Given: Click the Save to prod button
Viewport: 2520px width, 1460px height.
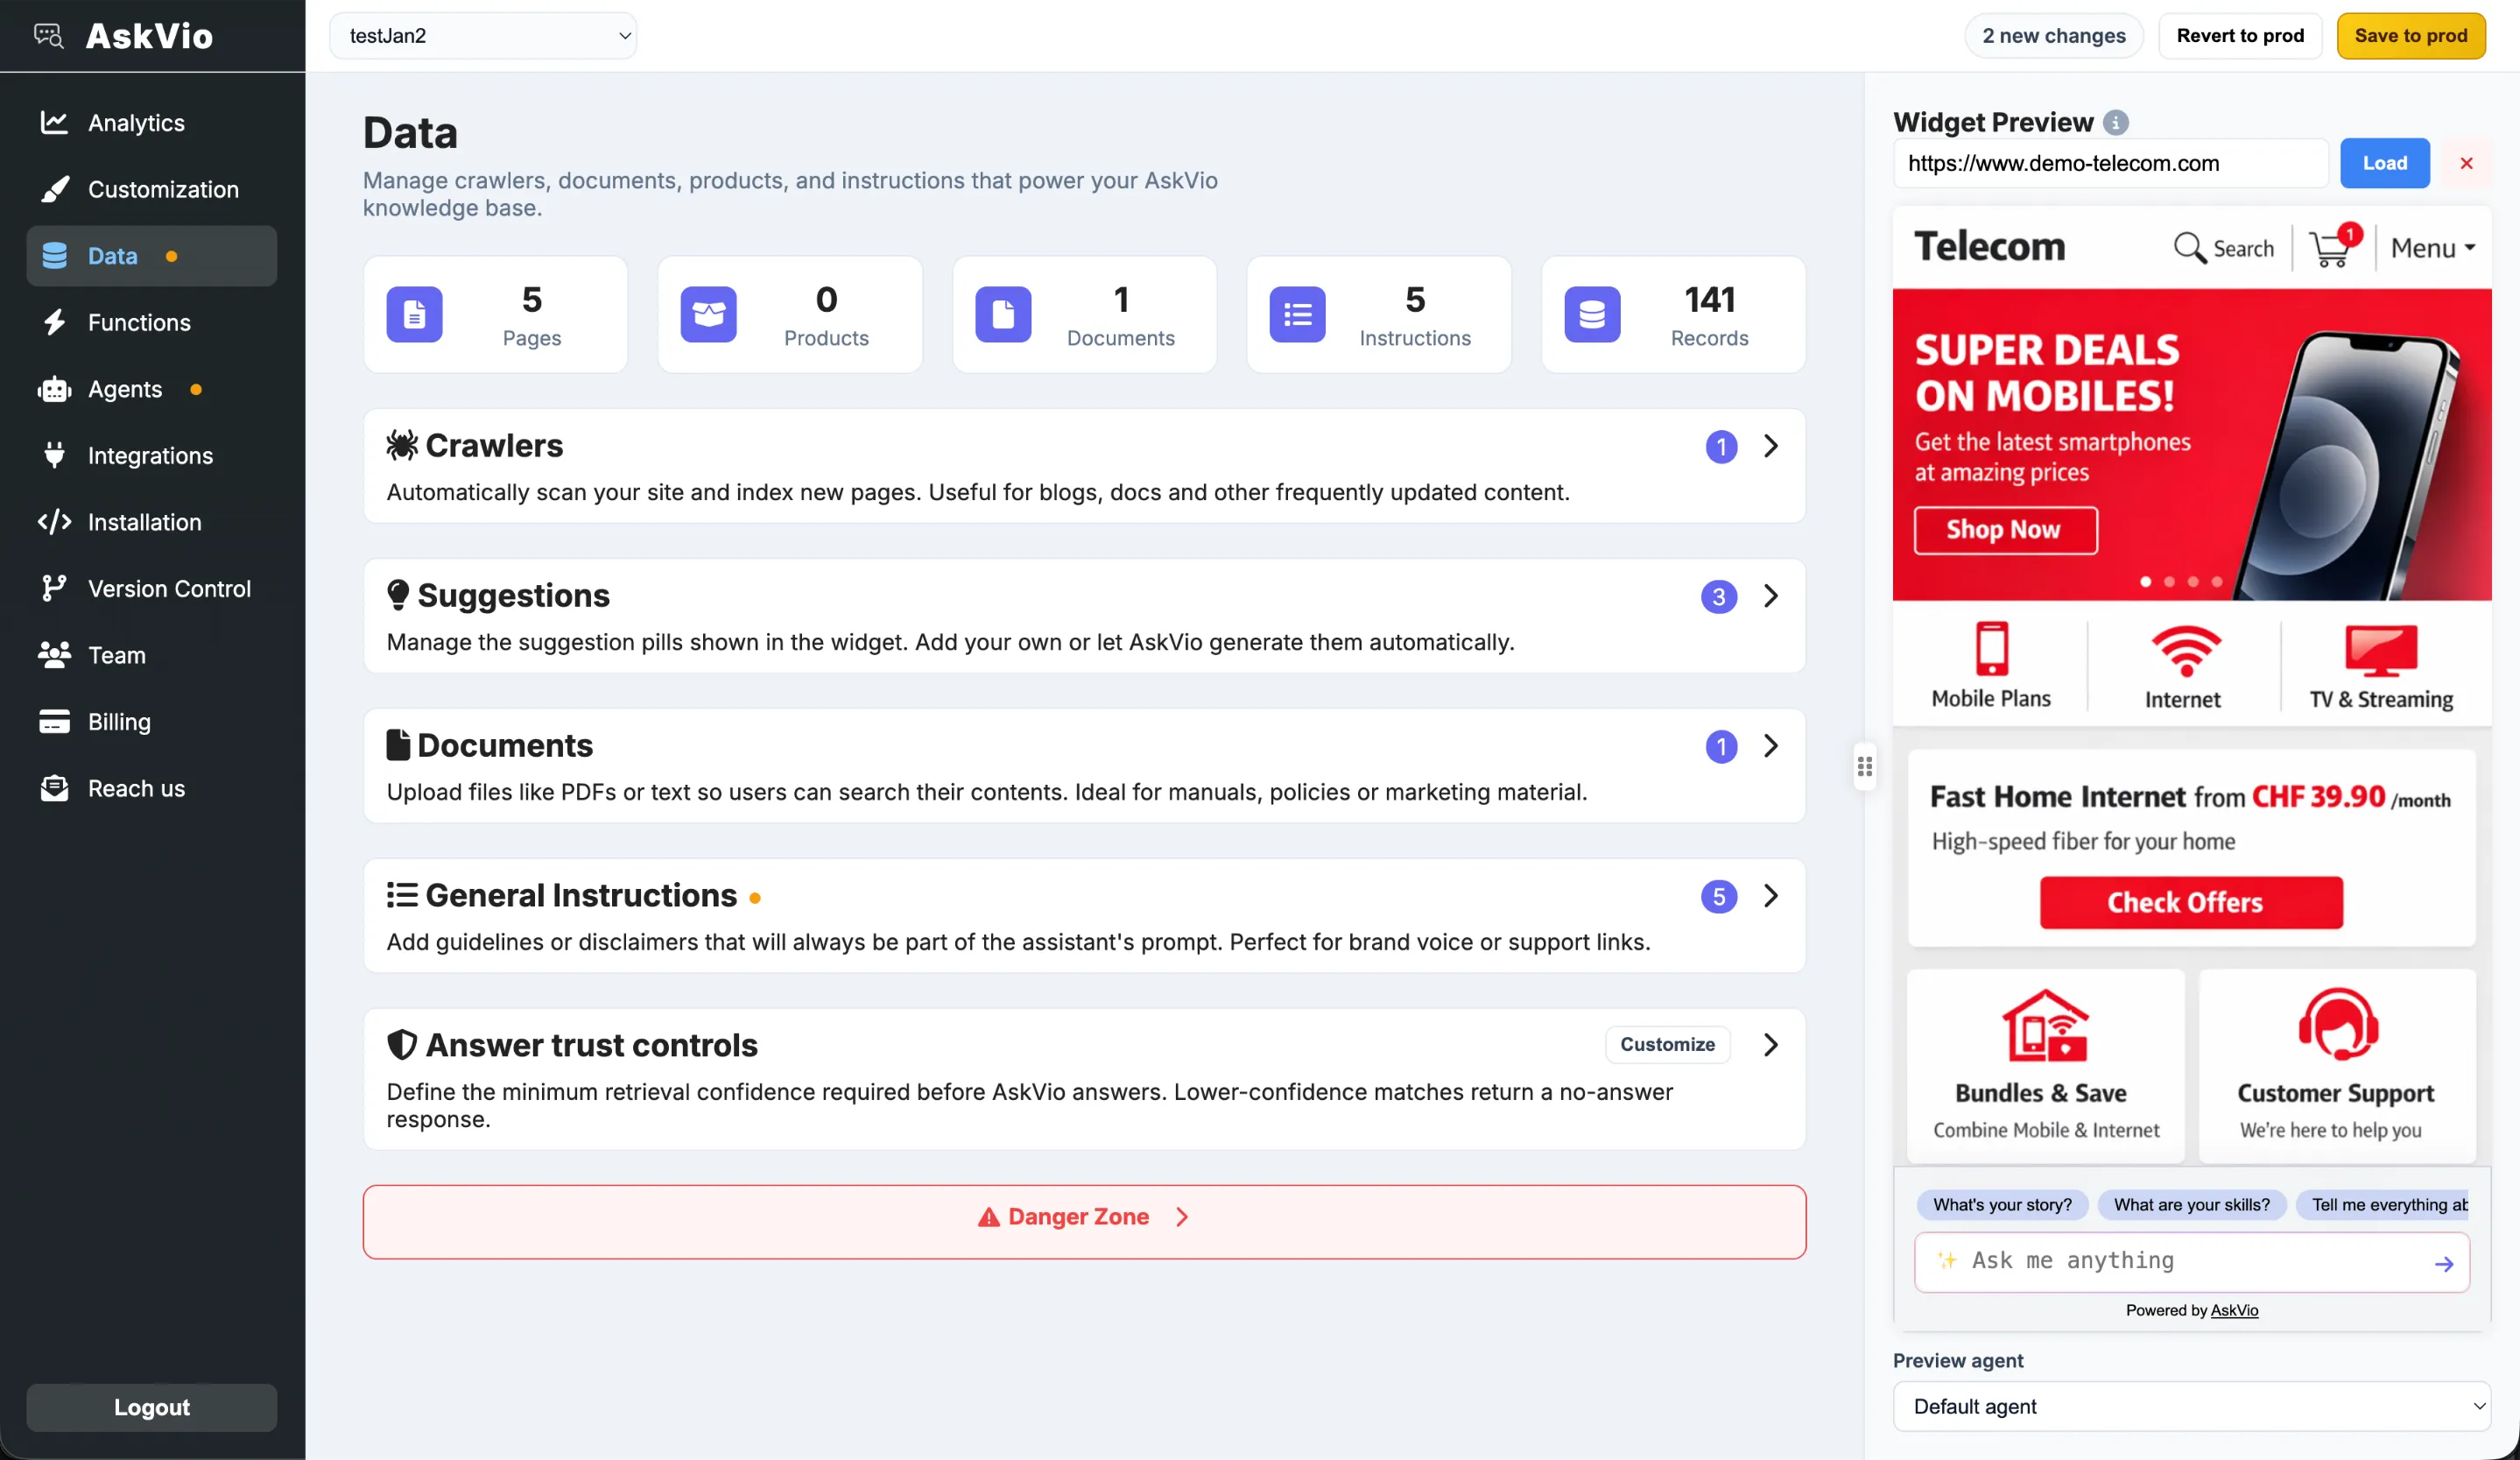Looking at the screenshot, I should click(2411, 35).
